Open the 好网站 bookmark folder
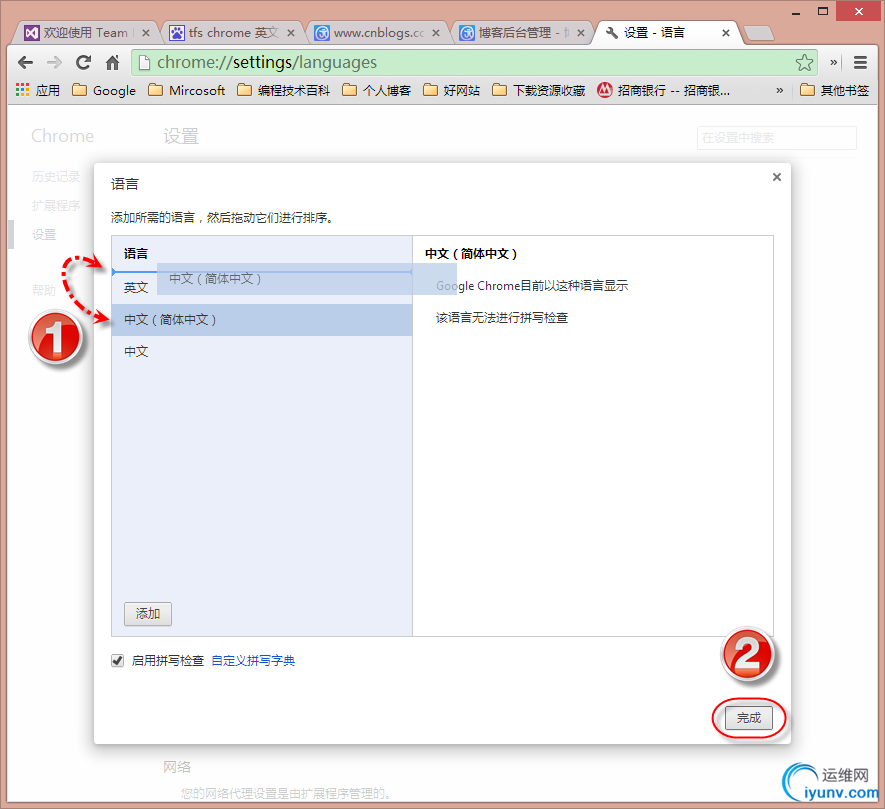 pos(451,90)
